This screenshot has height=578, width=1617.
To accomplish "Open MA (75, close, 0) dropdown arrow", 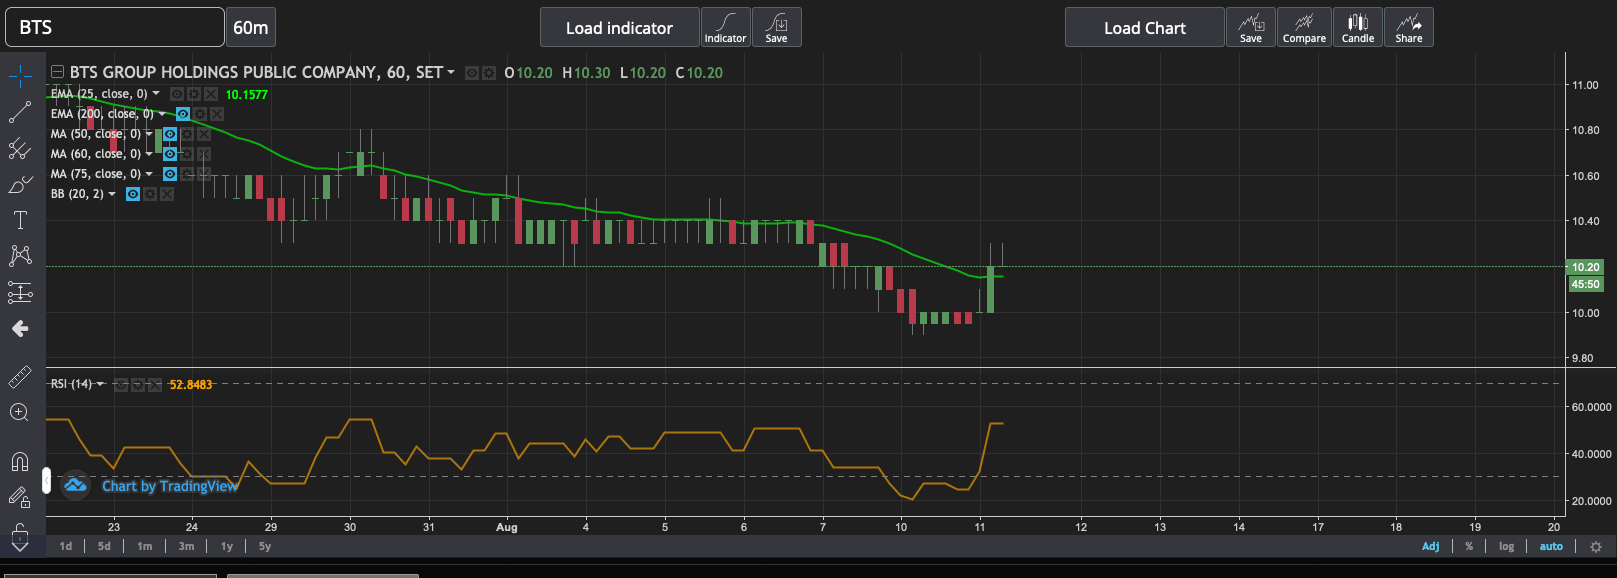I will [x=149, y=174].
